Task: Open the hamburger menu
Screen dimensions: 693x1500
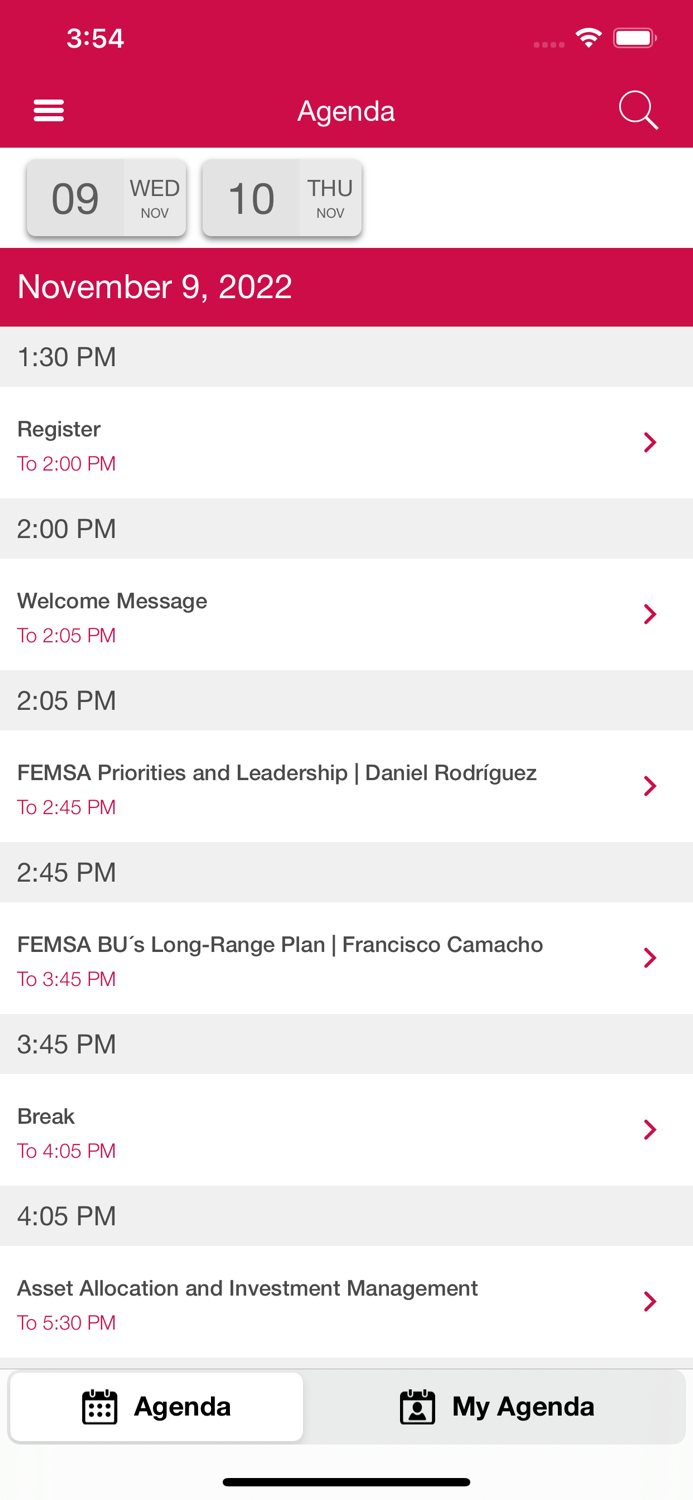Action: [48, 110]
